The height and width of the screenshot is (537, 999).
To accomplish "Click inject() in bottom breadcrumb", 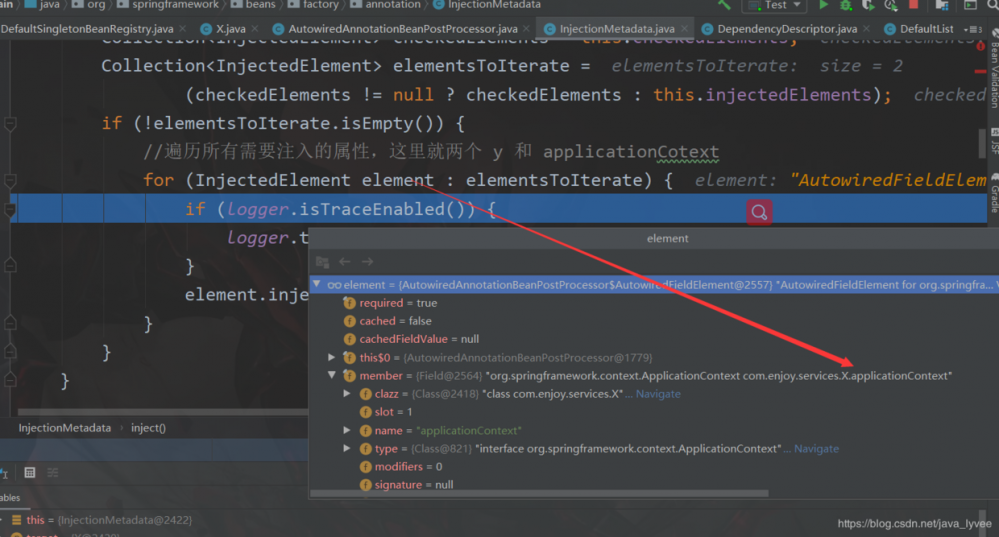I will pos(148,428).
